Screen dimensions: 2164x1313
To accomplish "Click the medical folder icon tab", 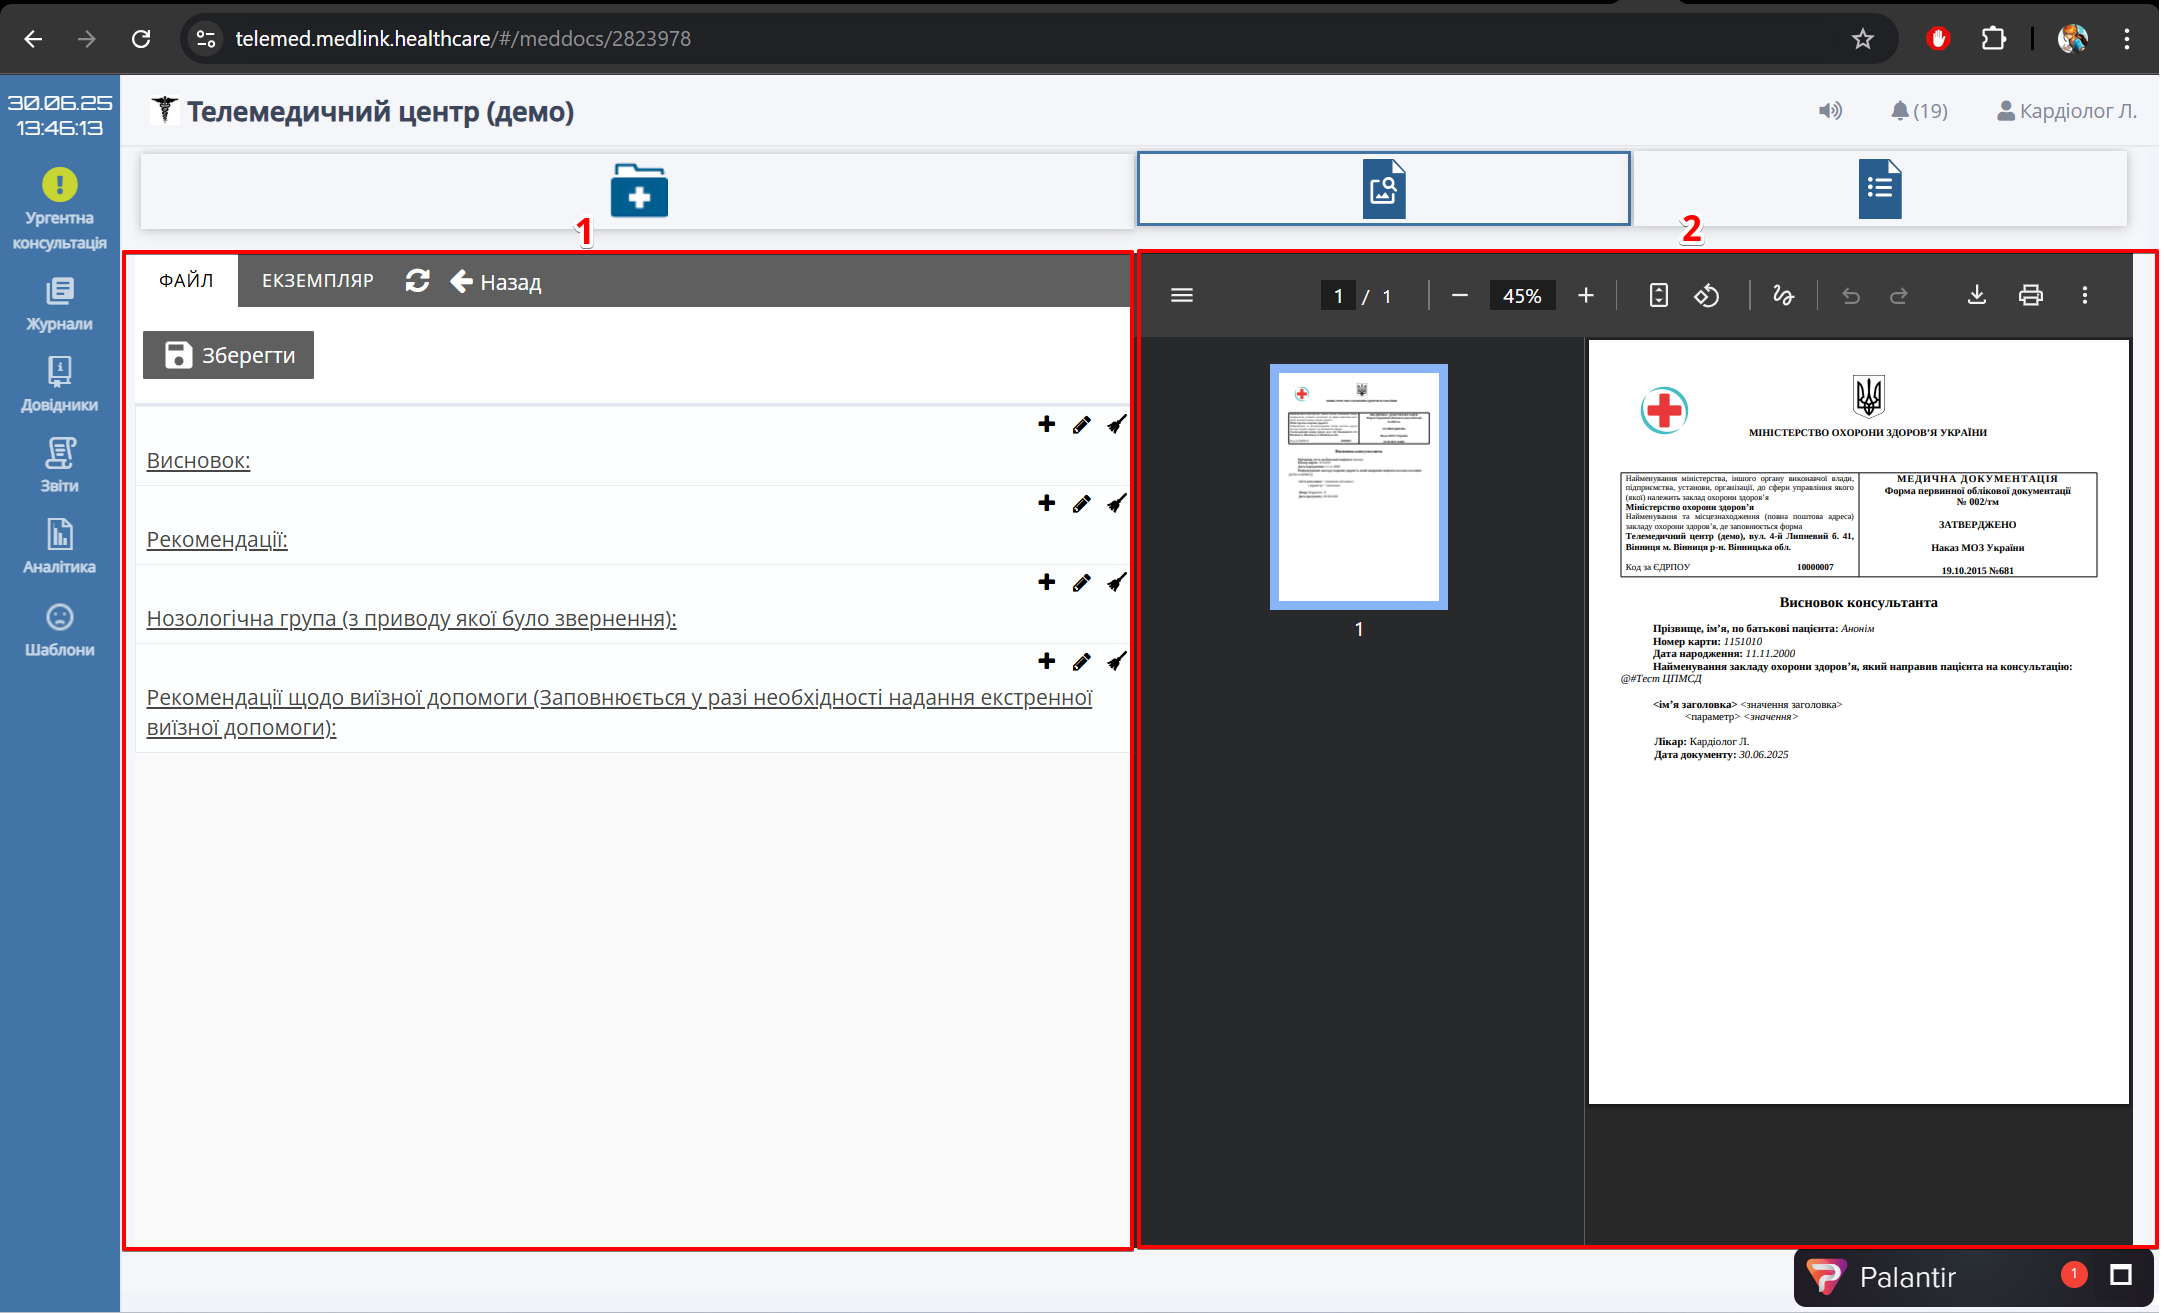I will click(639, 190).
